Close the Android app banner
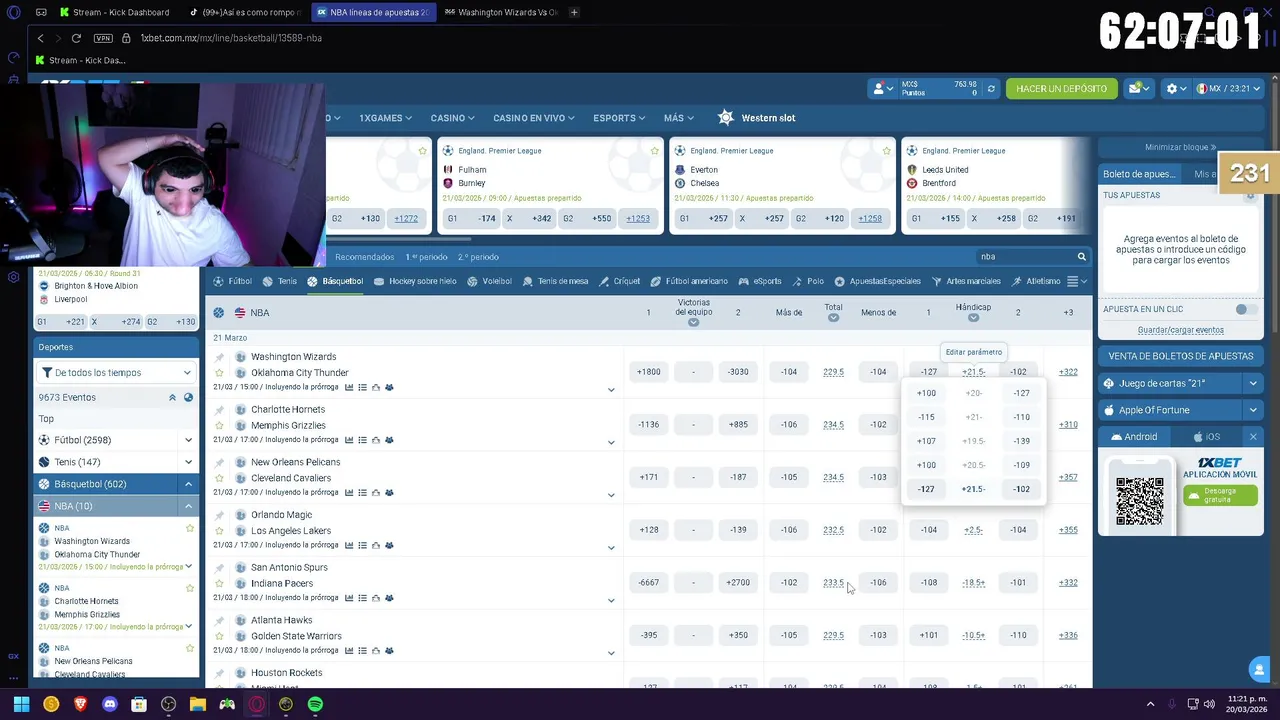 [x=1253, y=437]
